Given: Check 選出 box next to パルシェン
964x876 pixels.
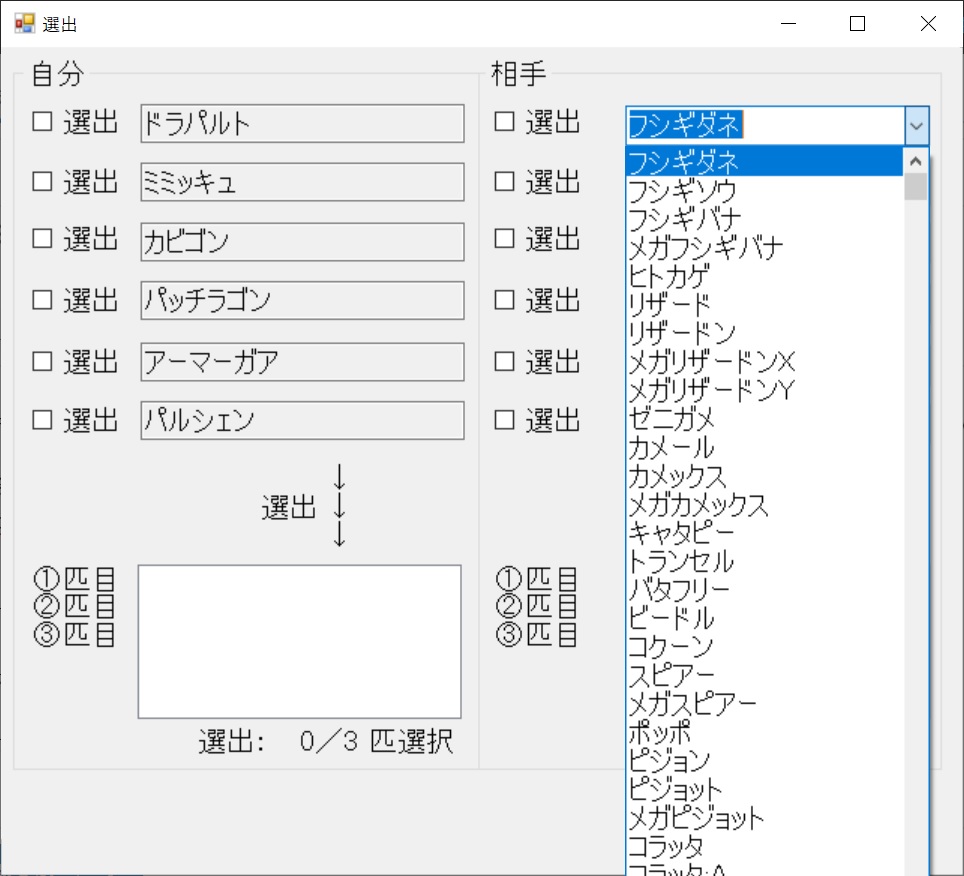Looking at the screenshot, I should (x=42, y=420).
